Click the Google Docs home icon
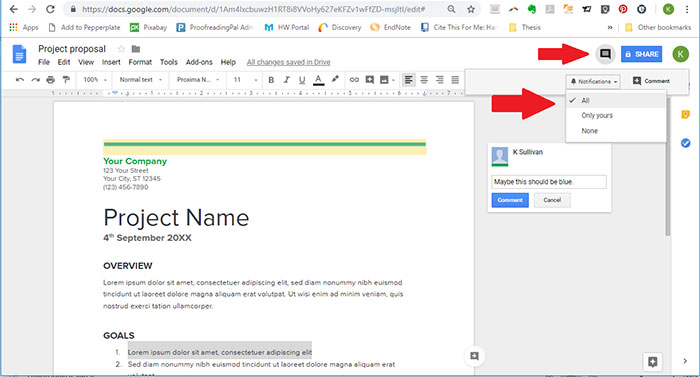This screenshot has height=377, width=700. (x=19, y=54)
